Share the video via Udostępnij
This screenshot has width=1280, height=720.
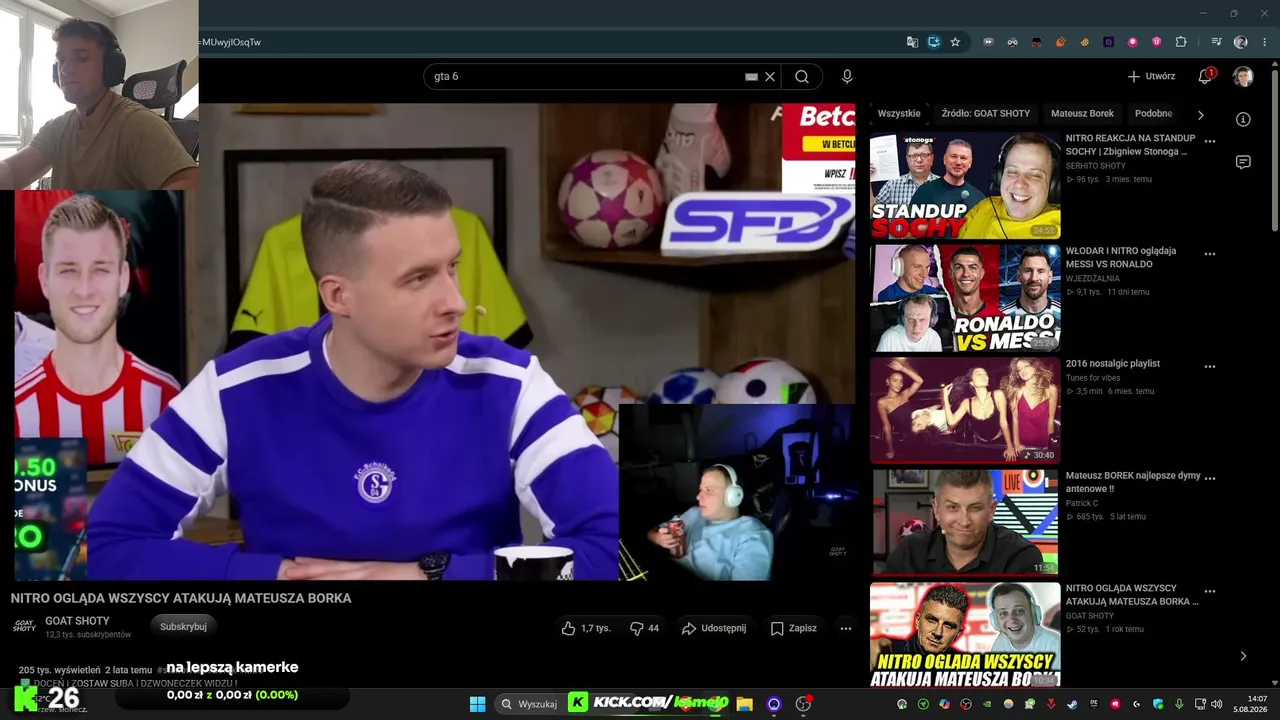pyautogui.click(x=714, y=628)
